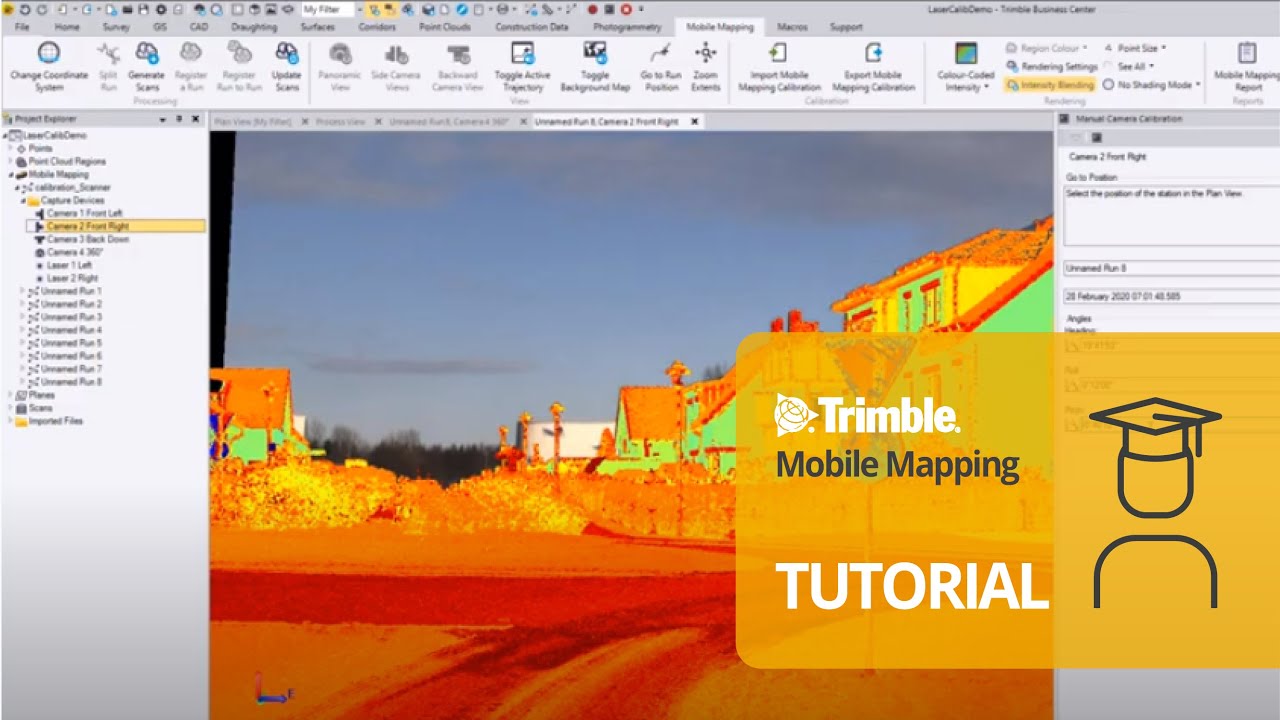Close the Camera 2 Front Right view tab
1280x720 pixels.
point(696,121)
